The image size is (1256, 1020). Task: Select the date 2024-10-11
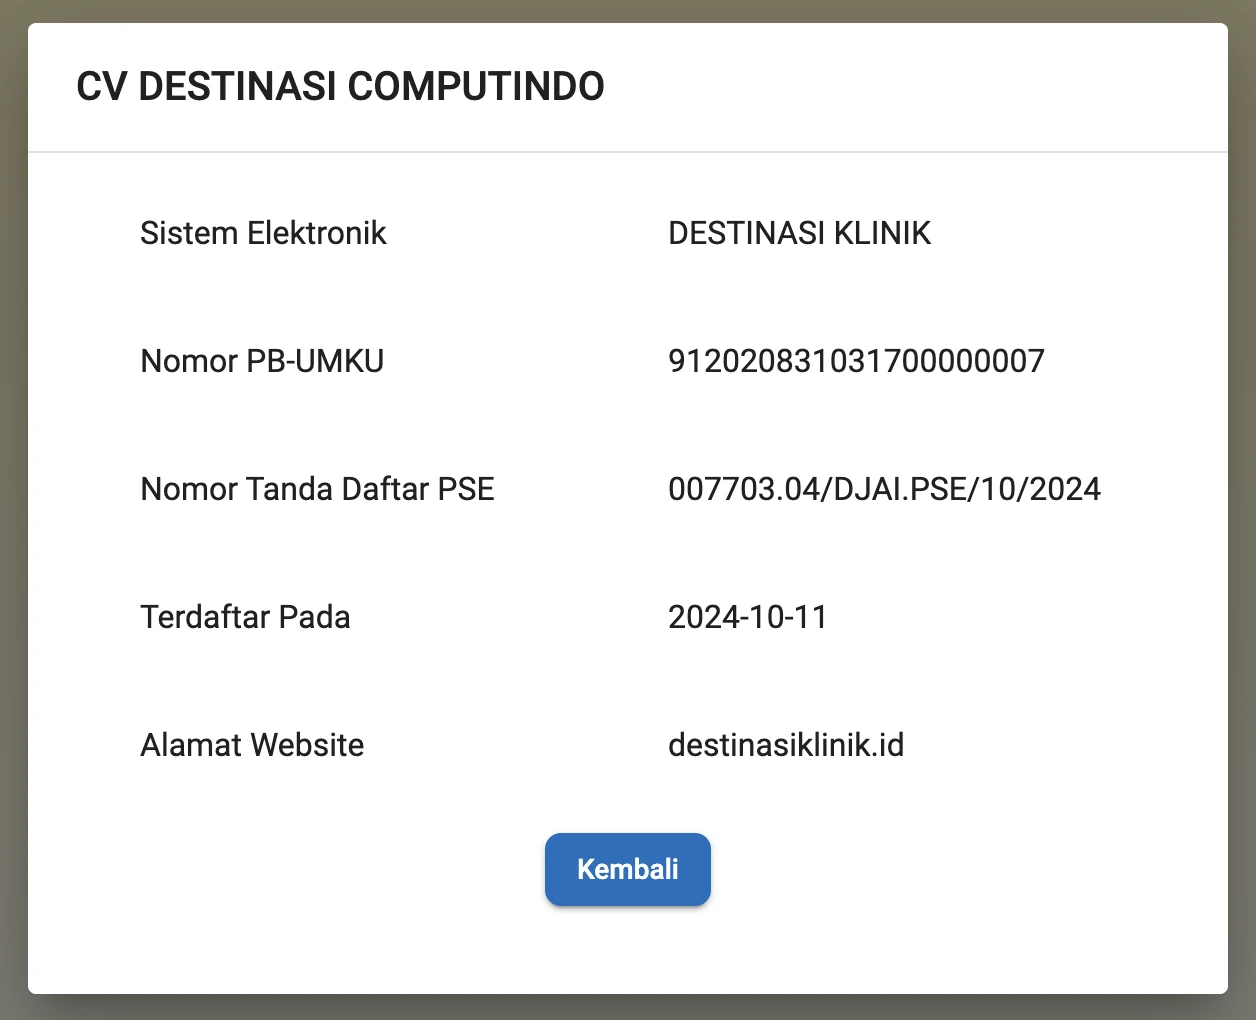[x=747, y=617]
